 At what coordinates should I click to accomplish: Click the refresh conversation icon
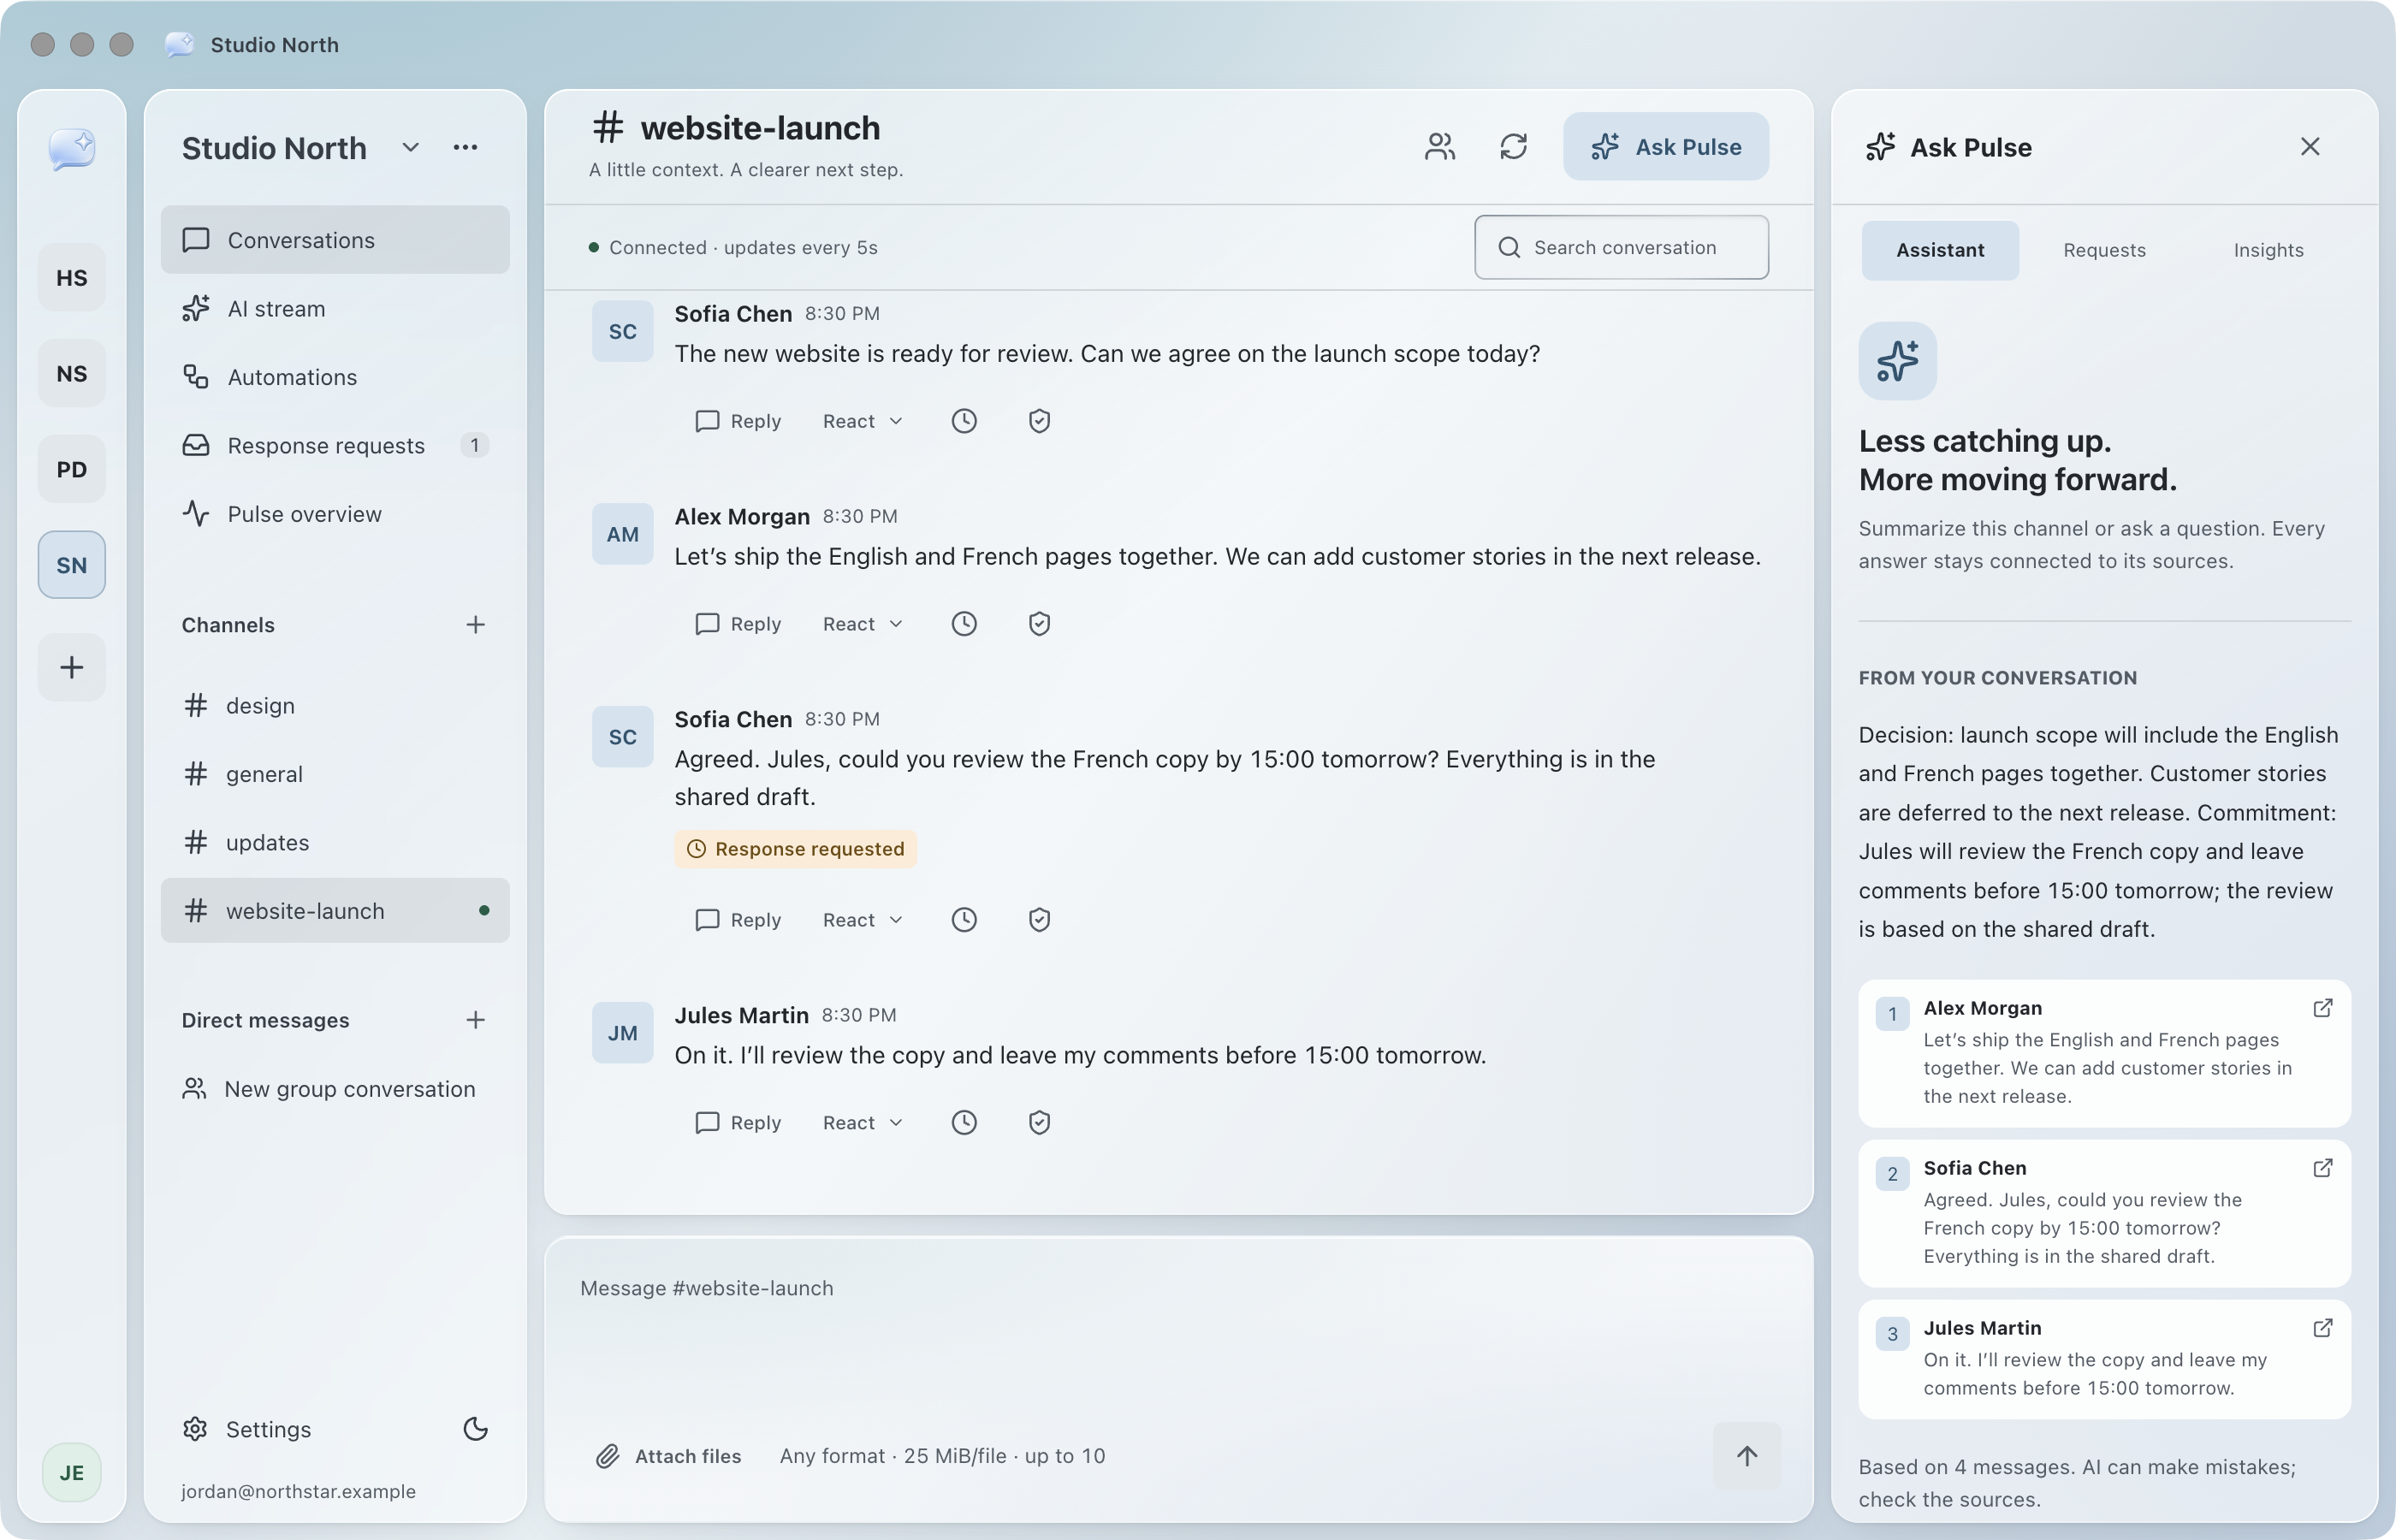coord(1513,147)
